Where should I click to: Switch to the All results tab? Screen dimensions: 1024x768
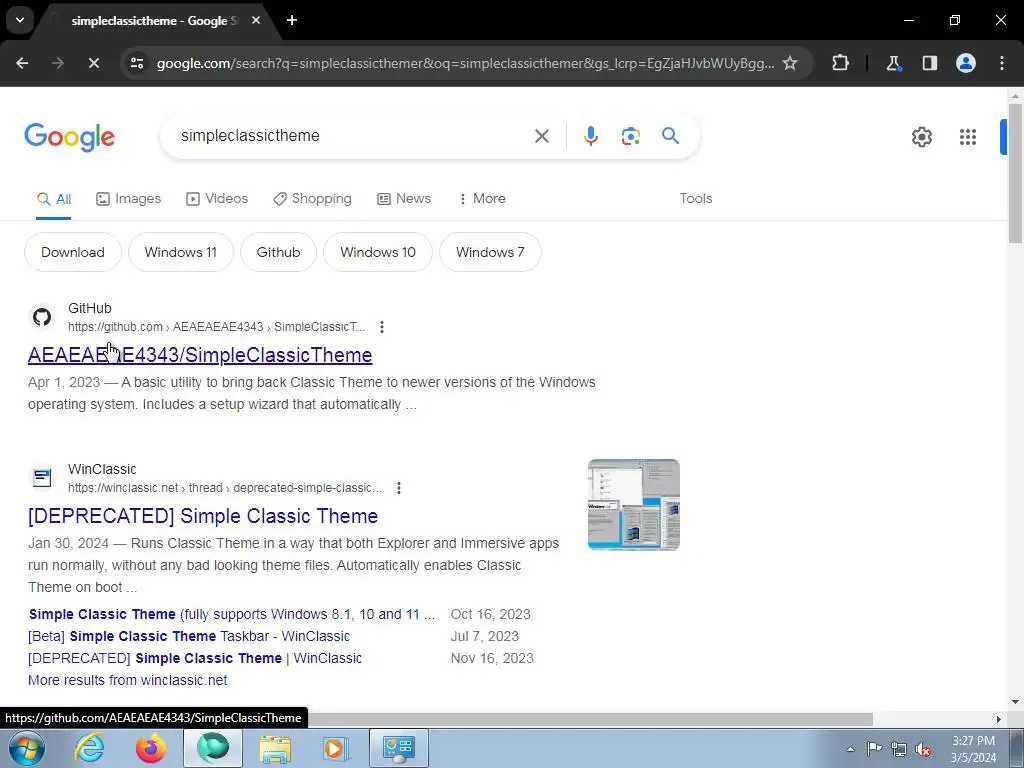click(54, 199)
